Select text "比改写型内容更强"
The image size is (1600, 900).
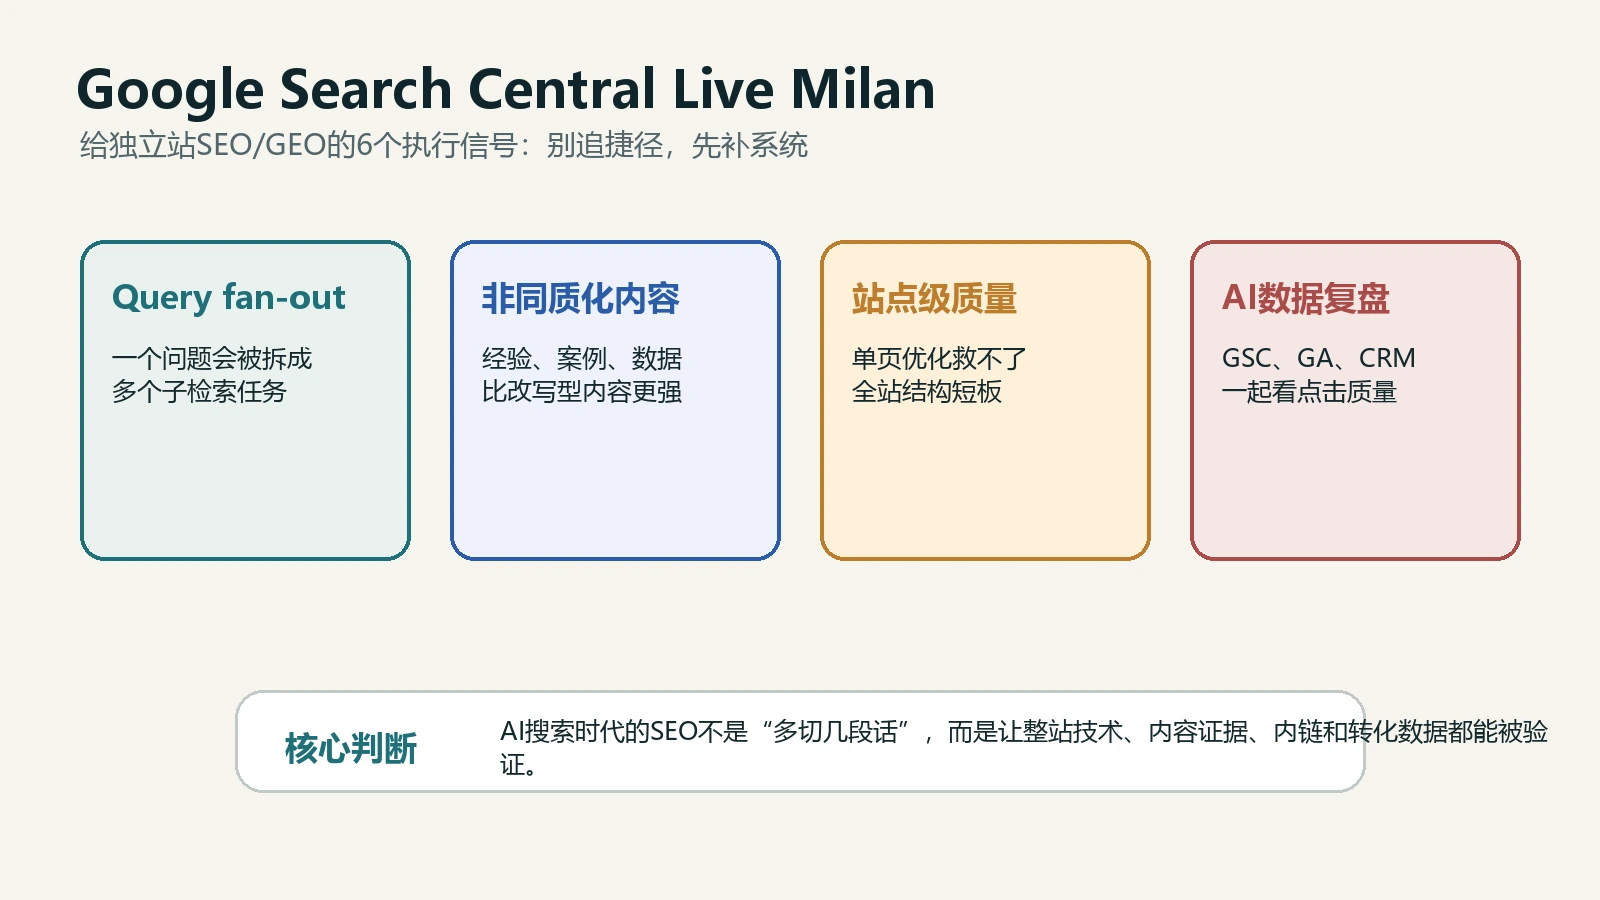(x=582, y=391)
